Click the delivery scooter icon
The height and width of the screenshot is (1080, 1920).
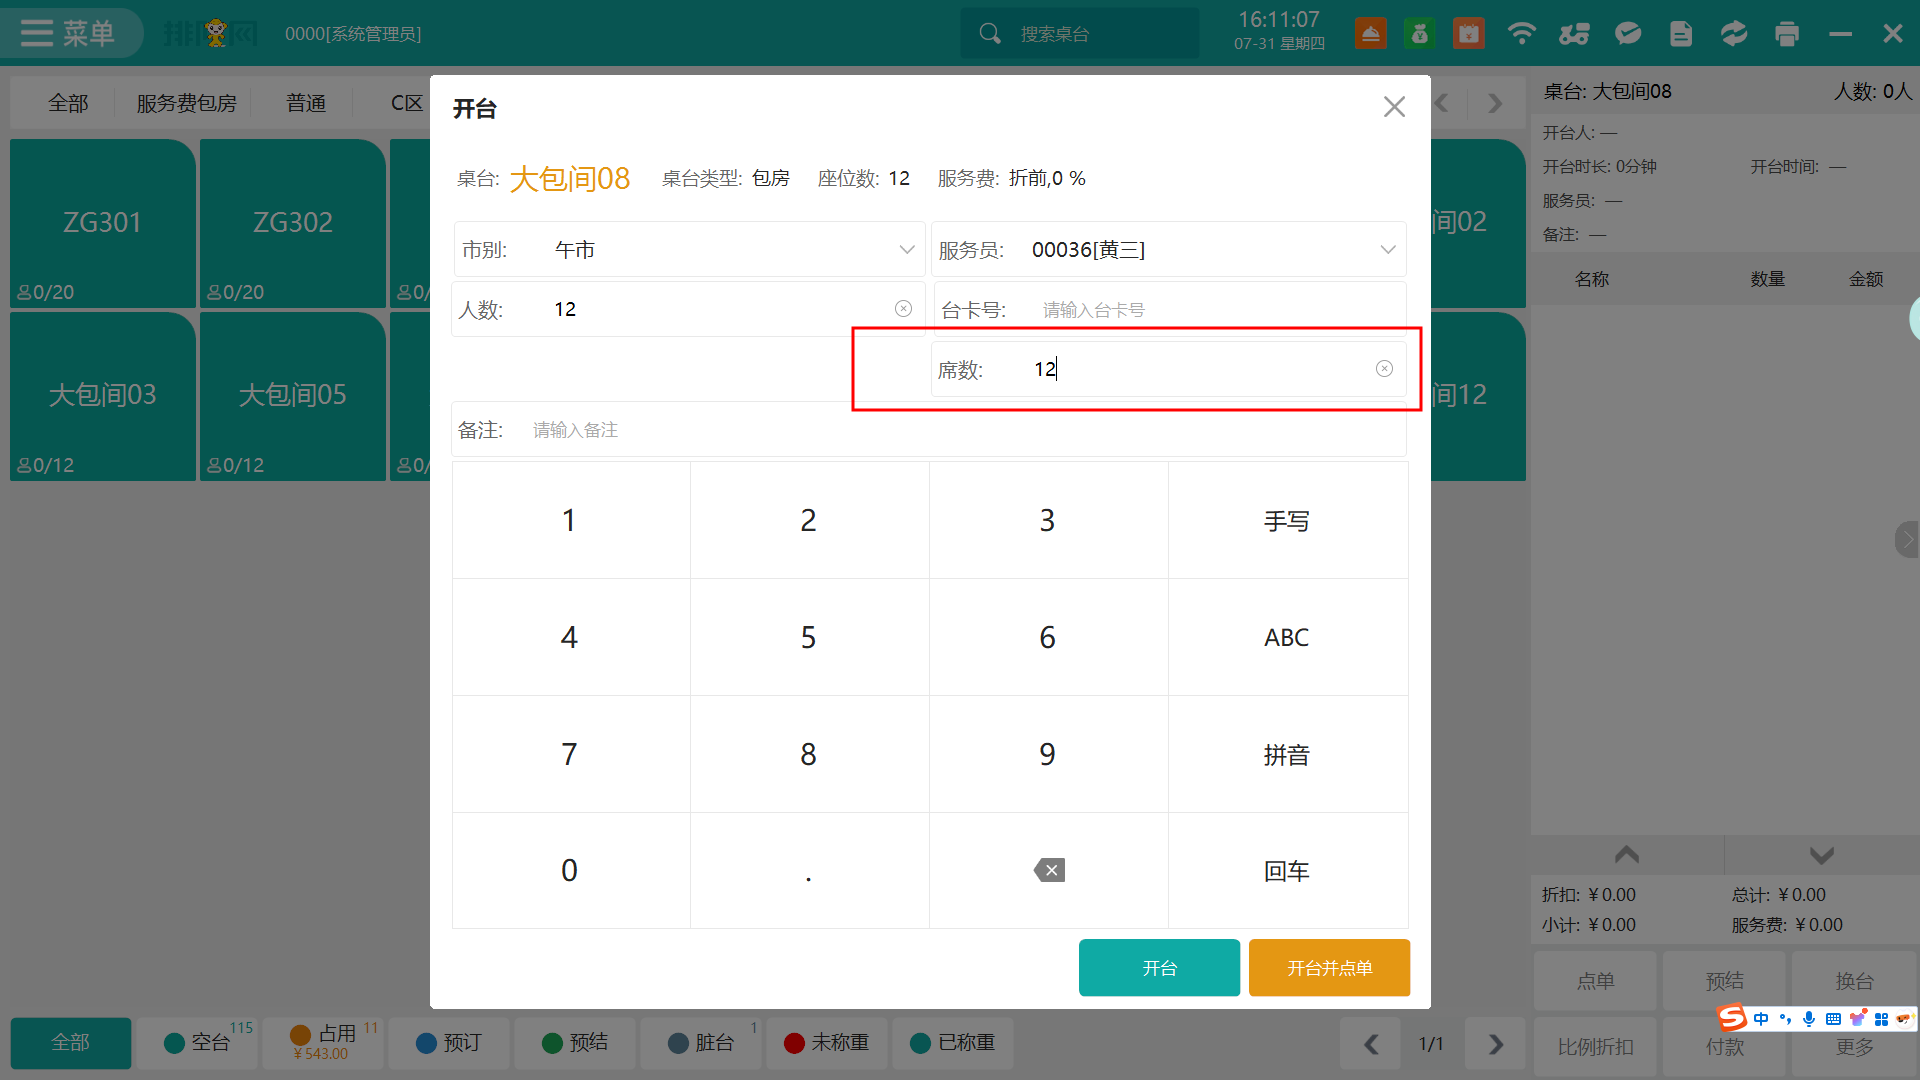pos(1574,34)
